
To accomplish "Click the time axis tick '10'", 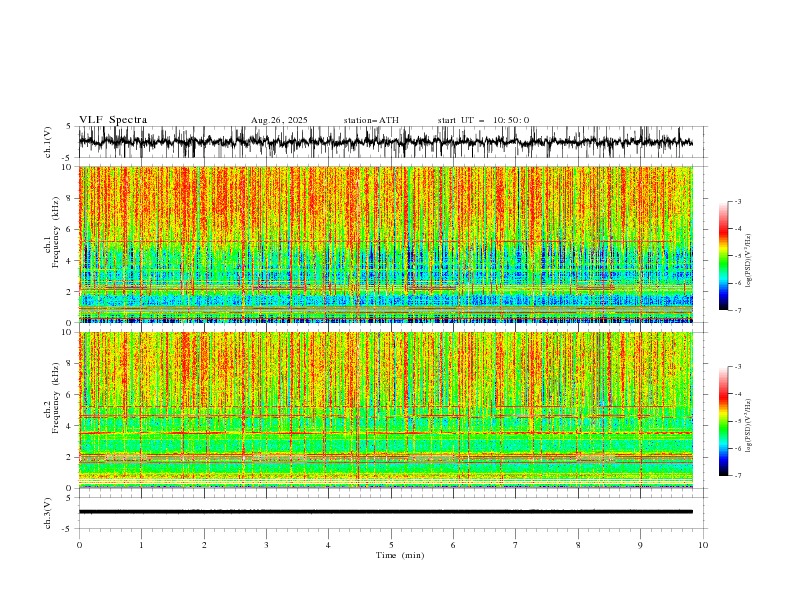I will click(703, 545).
